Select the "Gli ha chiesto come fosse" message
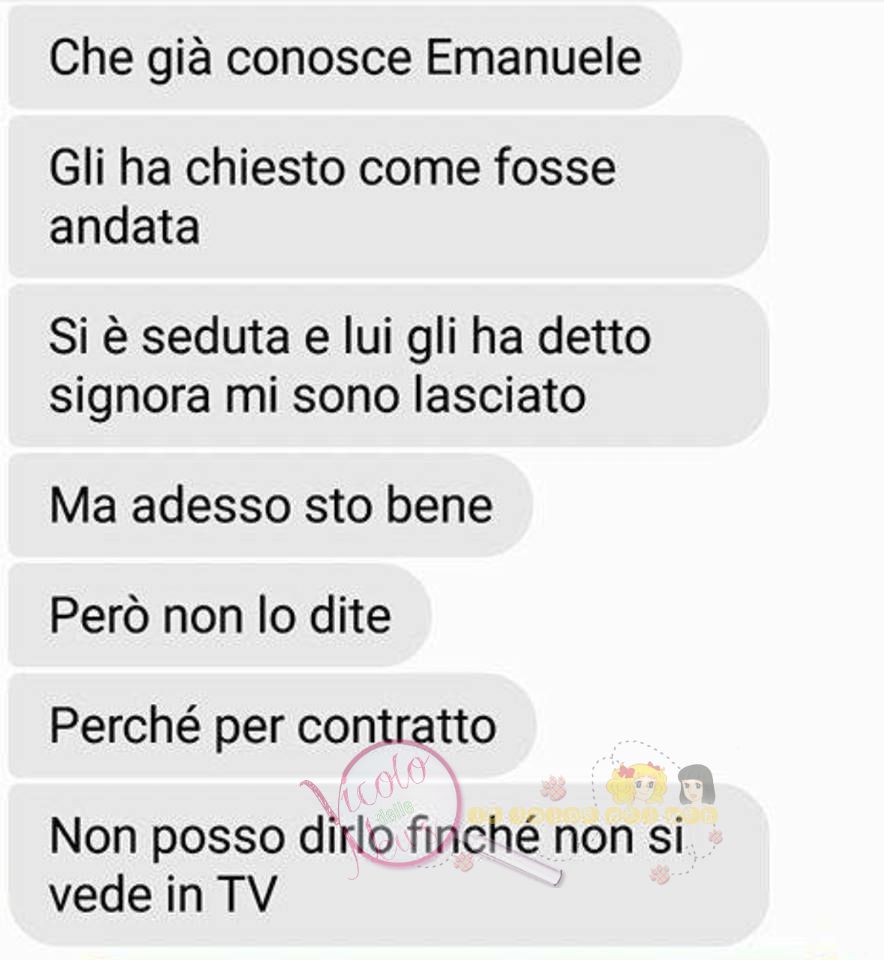 (388, 196)
